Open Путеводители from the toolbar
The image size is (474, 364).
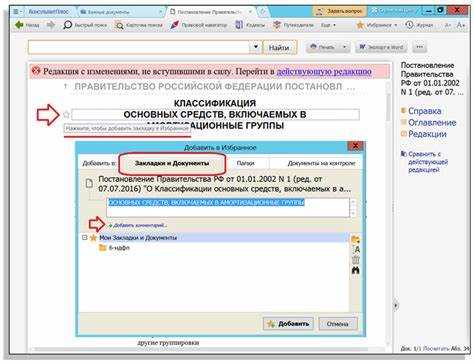coord(293,25)
